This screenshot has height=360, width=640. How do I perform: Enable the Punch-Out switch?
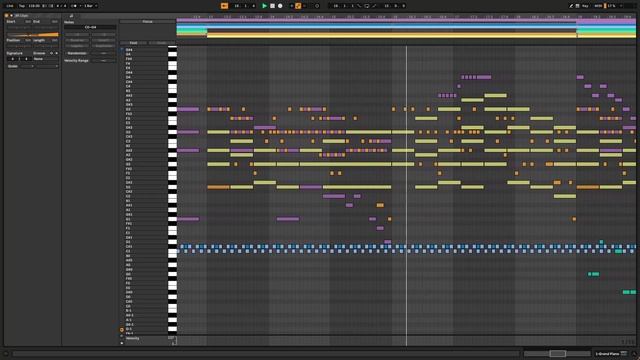point(374,6)
